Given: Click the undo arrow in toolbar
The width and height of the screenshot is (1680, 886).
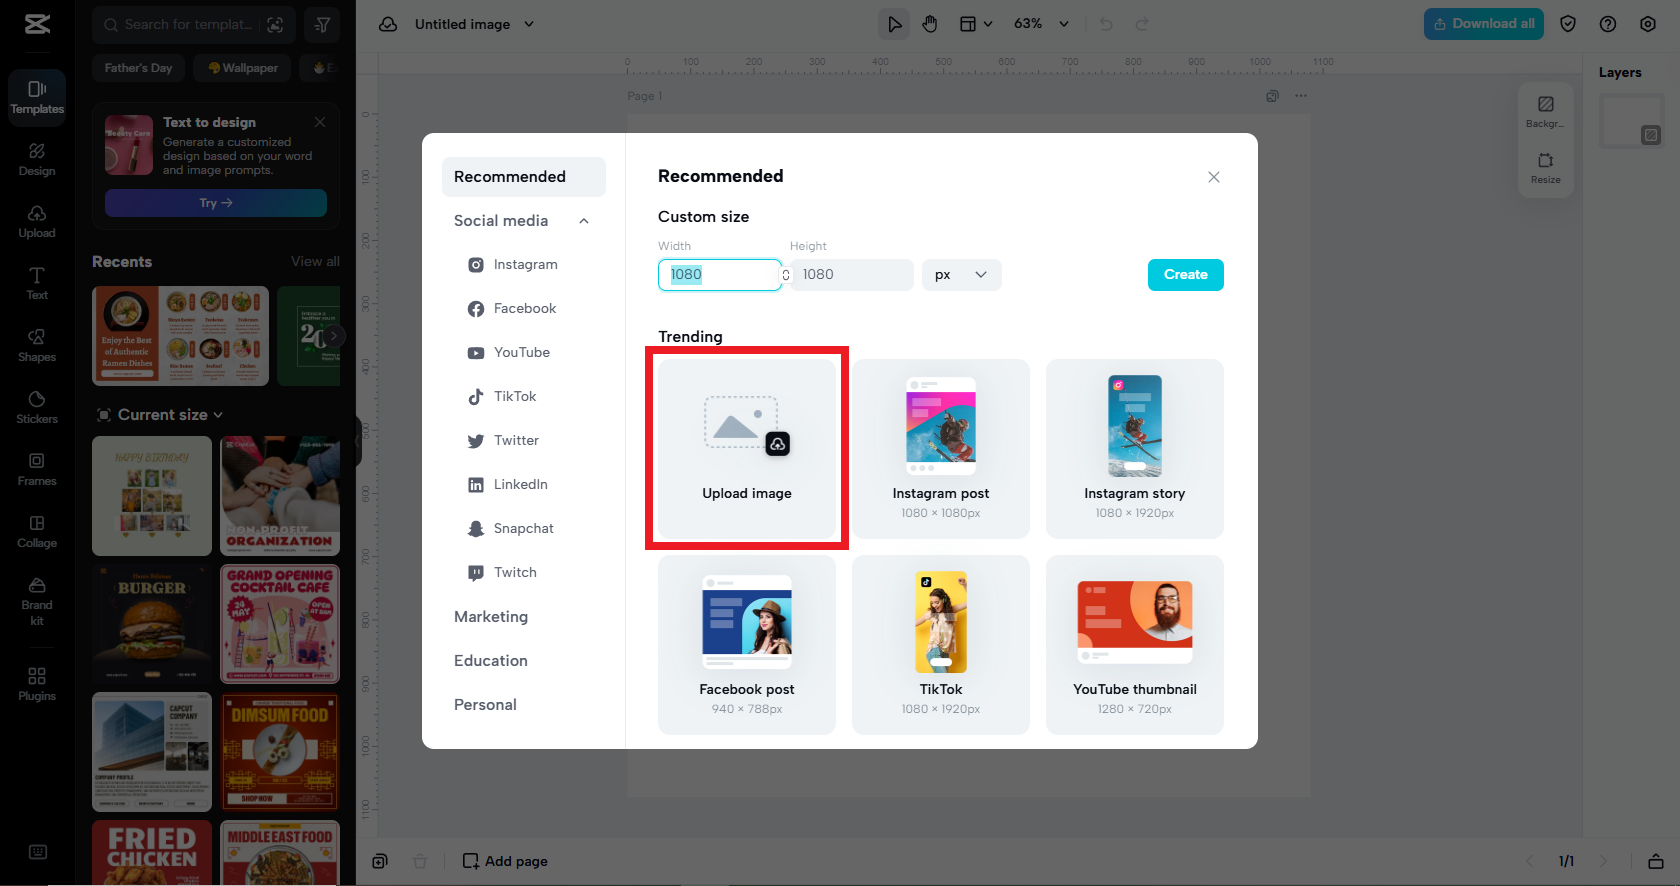Looking at the screenshot, I should pyautogui.click(x=1106, y=24).
